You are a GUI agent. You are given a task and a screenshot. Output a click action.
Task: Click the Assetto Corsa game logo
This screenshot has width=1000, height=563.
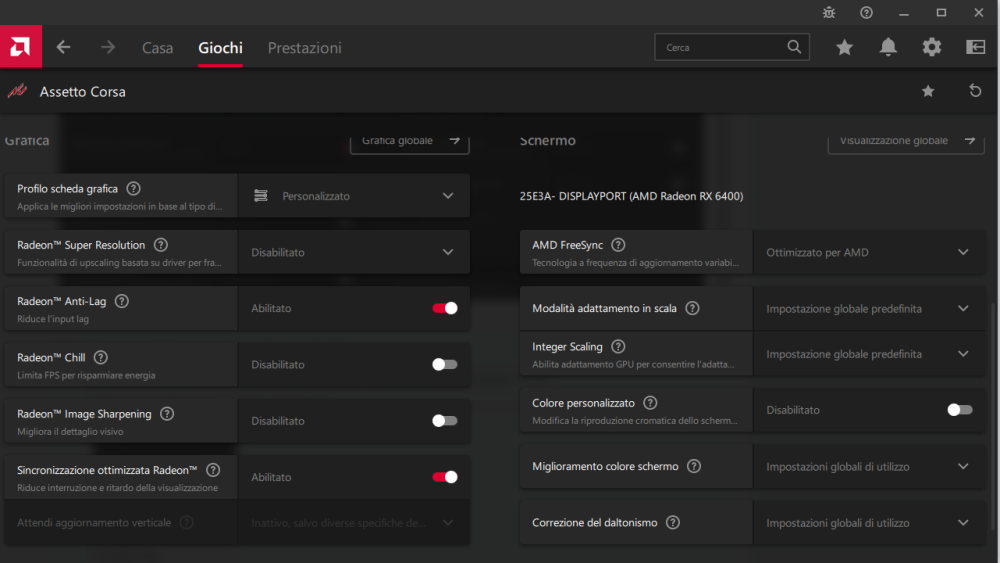[x=17, y=91]
